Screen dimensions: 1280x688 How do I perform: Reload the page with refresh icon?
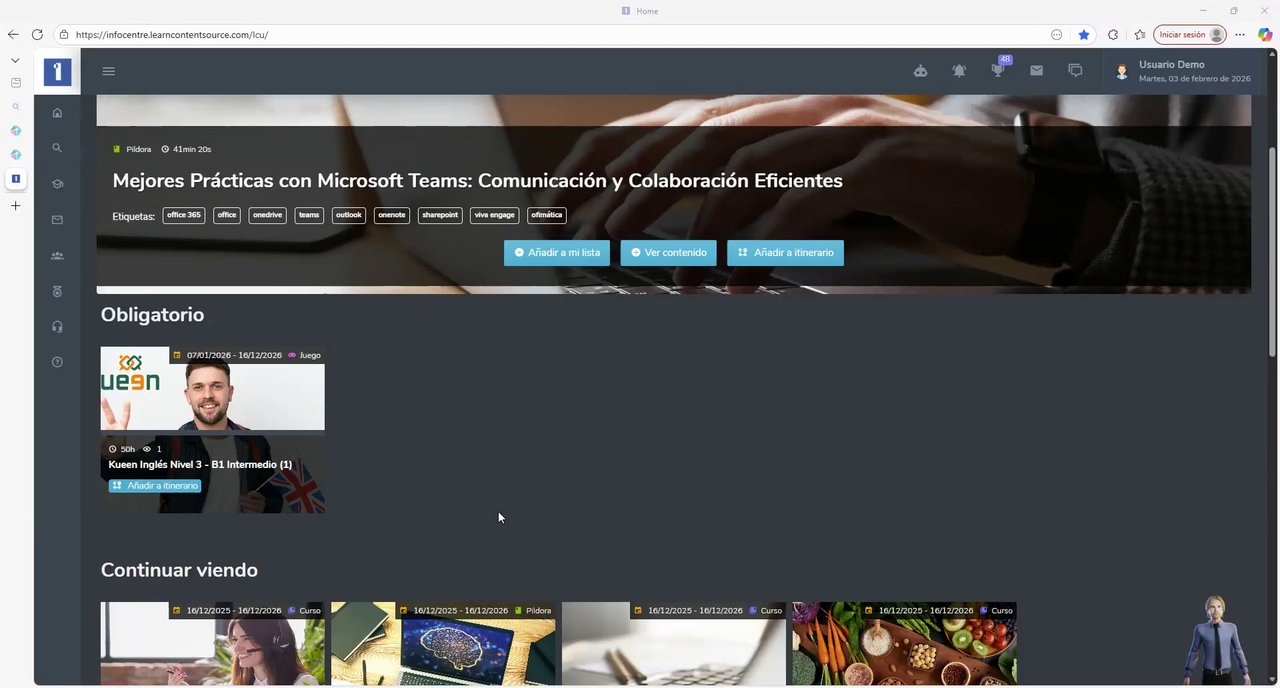point(37,34)
